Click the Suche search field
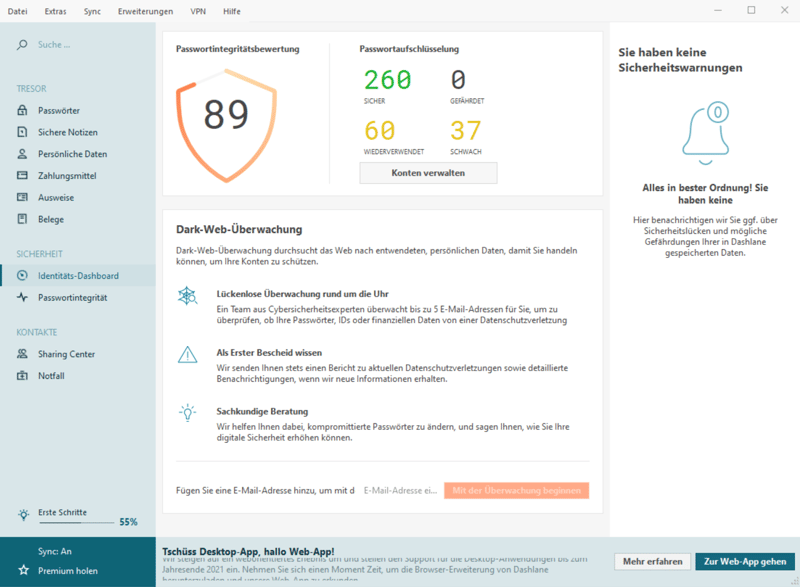800x587 pixels. click(80, 45)
